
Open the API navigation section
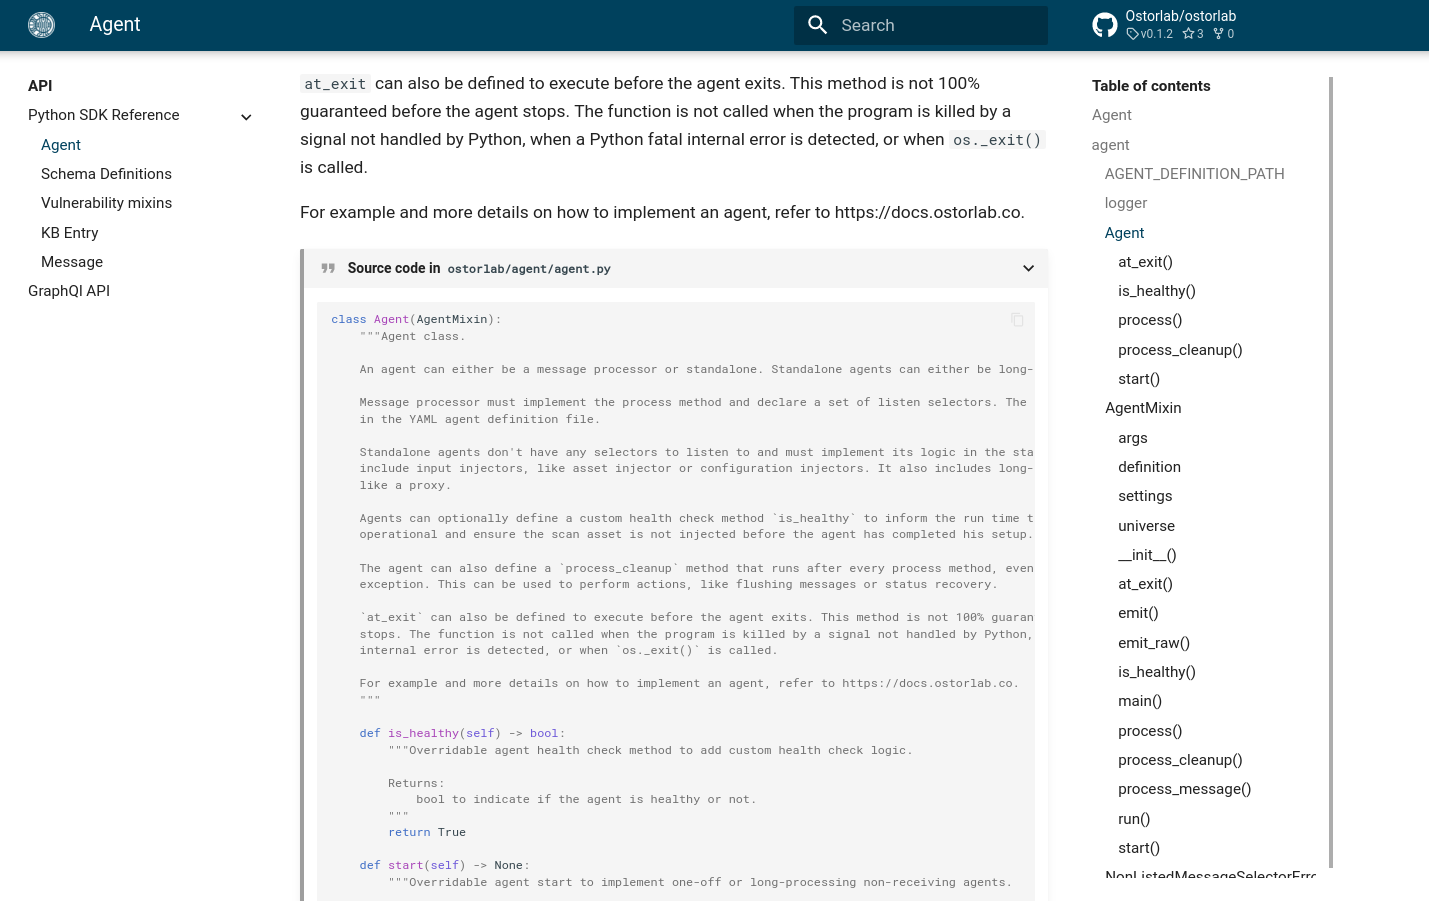tap(40, 86)
